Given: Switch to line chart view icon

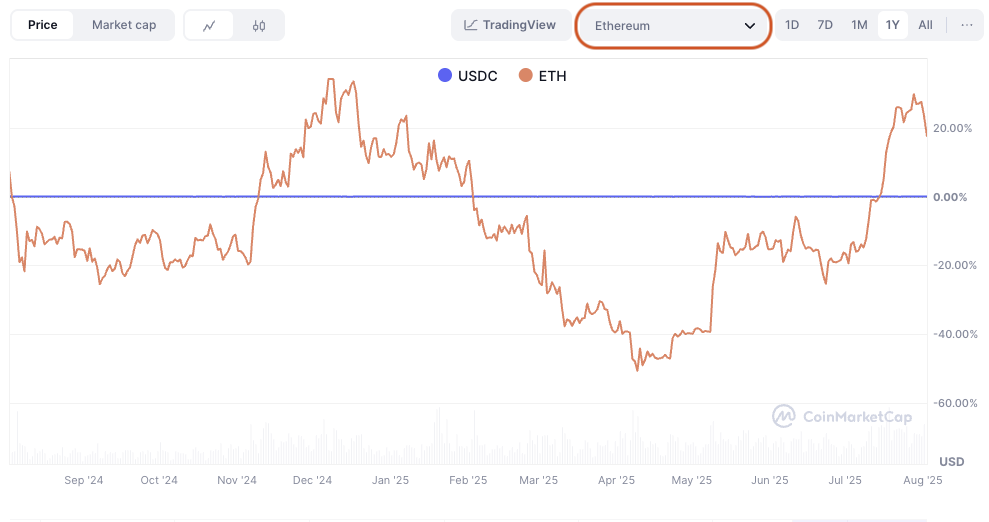Looking at the screenshot, I should [209, 25].
